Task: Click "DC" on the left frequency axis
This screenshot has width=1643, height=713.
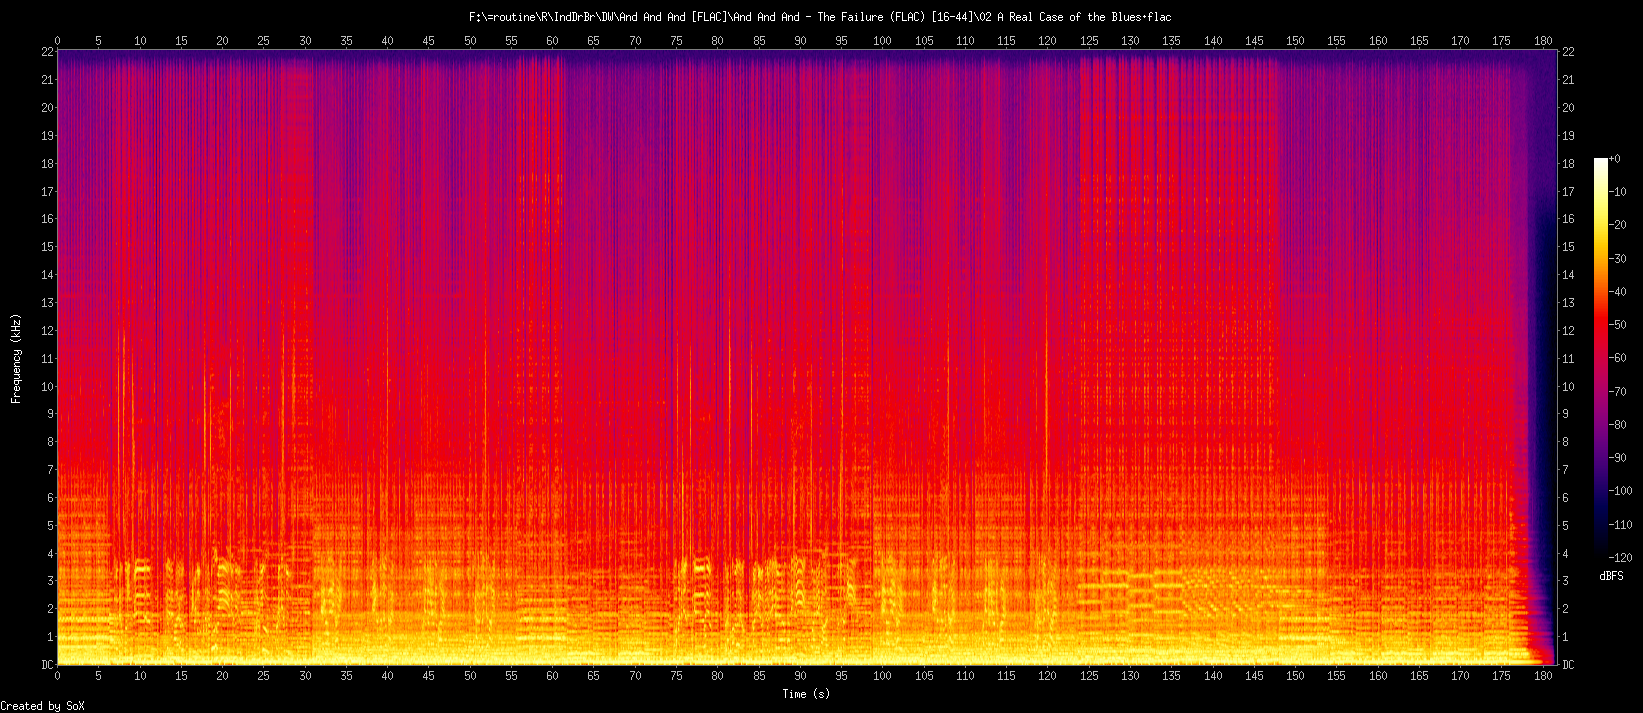Action: click(46, 665)
